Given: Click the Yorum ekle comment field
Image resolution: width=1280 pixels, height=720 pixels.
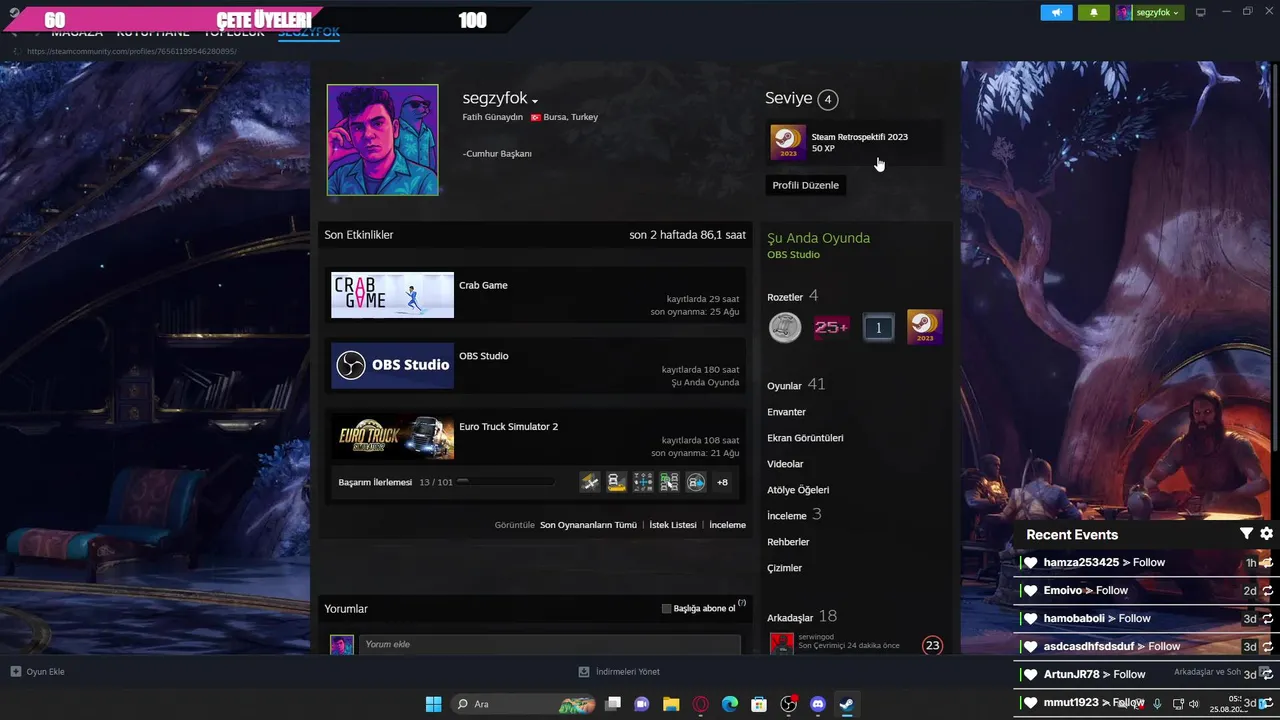Looking at the screenshot, I should pyautogui.click(x=549, y=644).
